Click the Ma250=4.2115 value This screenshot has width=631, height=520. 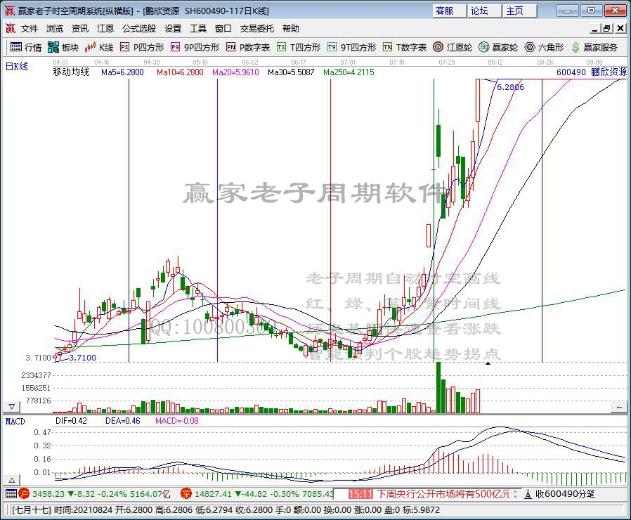click(349, 72)
